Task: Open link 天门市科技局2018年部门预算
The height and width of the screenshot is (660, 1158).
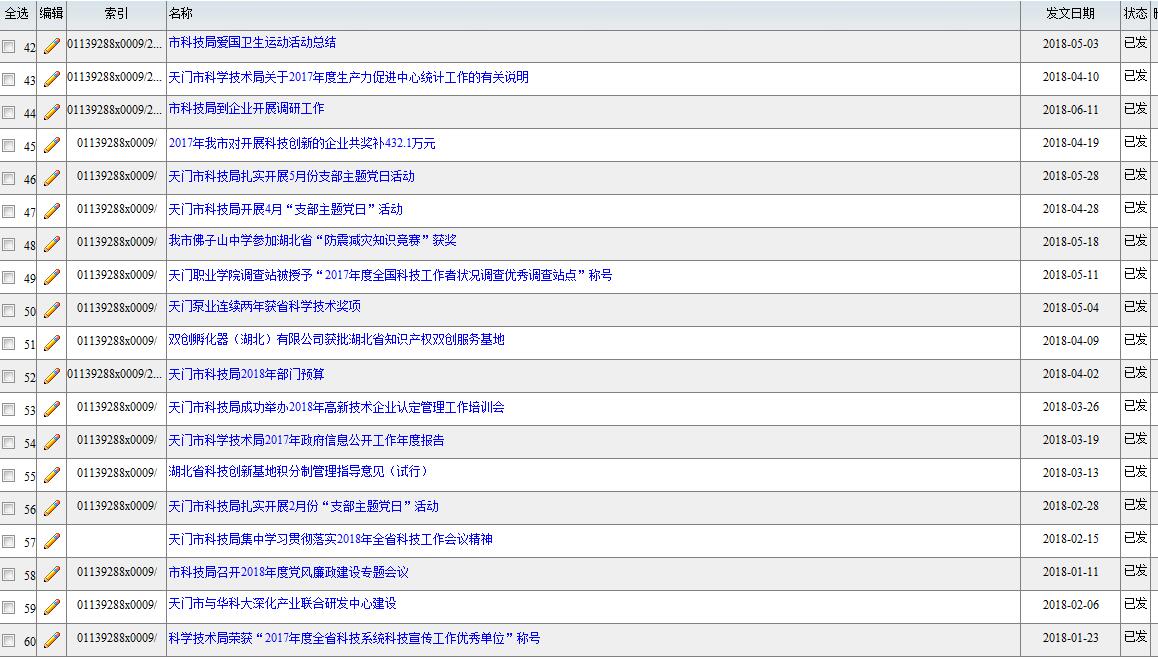Action: point(246,374)
